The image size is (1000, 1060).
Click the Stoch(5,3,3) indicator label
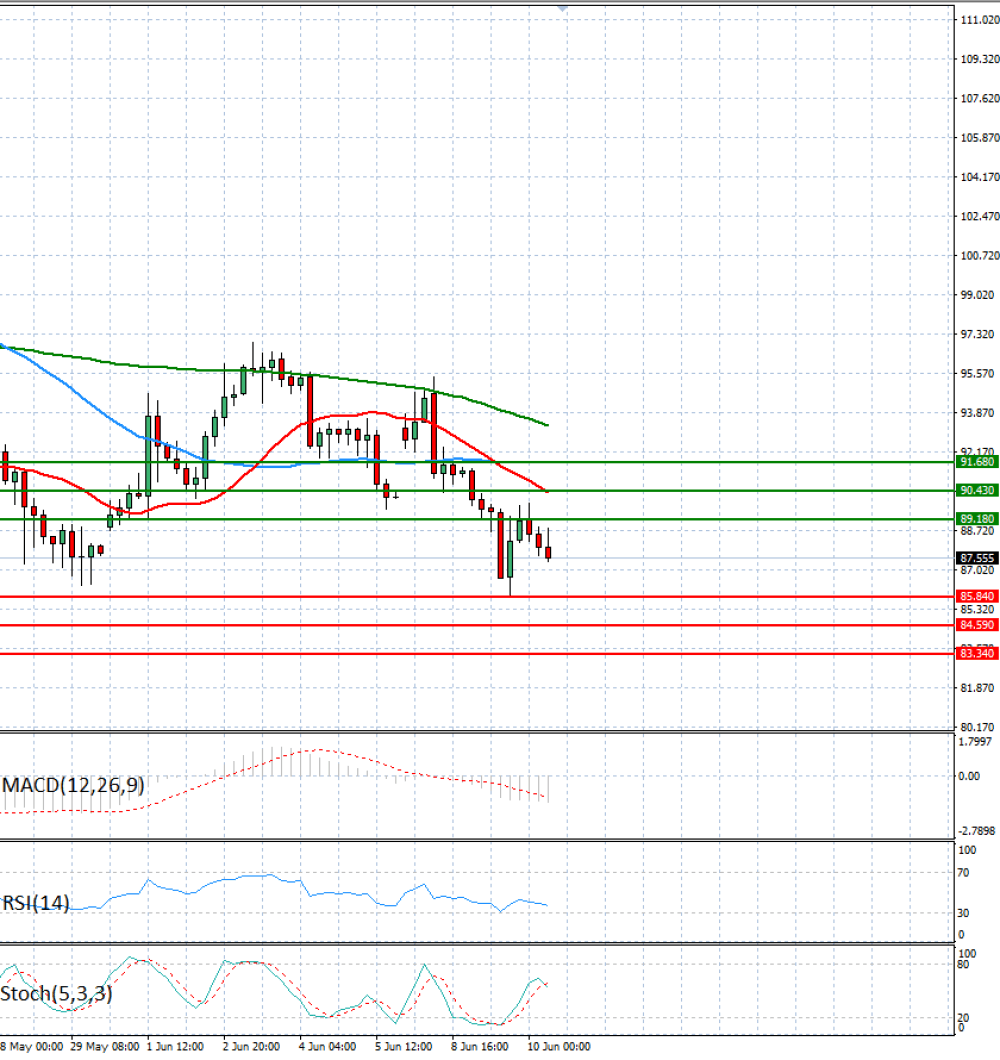pyautogui.click(x=56, y=993)
